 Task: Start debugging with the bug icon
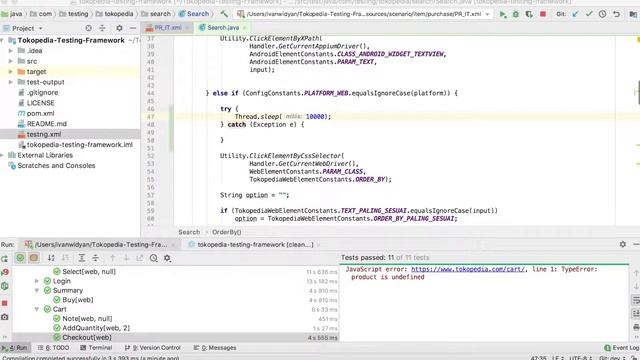tap(516, 14)
